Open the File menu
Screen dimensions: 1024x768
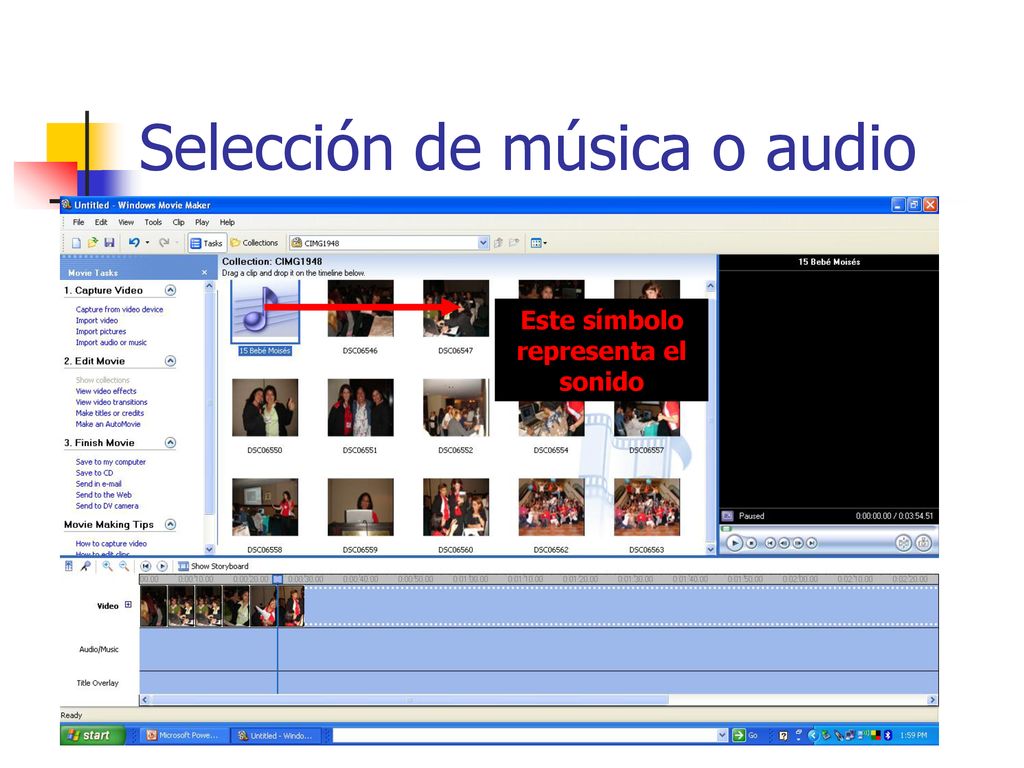coord(78,222)
